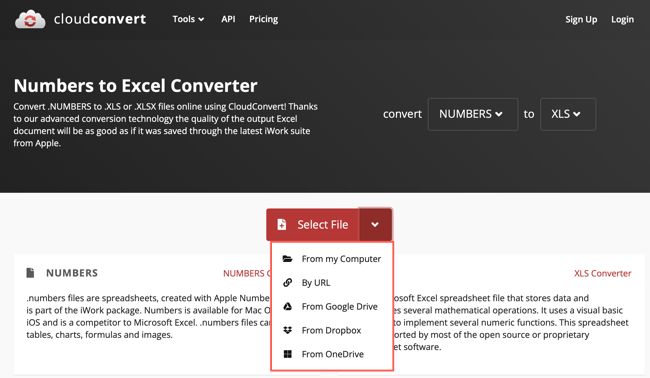Open the NUMBERS source format dropdown
The width and height of the screenshot is (650, 378).
[x=473, y=114]
